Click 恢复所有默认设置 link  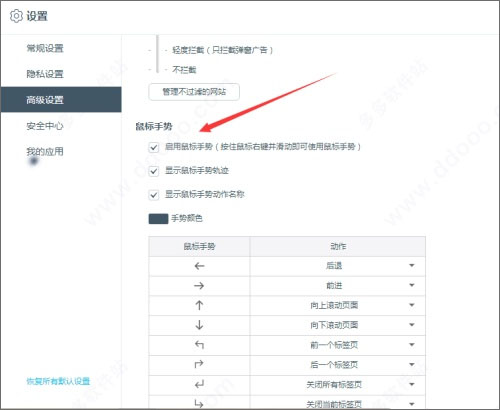tap(58, 381)
